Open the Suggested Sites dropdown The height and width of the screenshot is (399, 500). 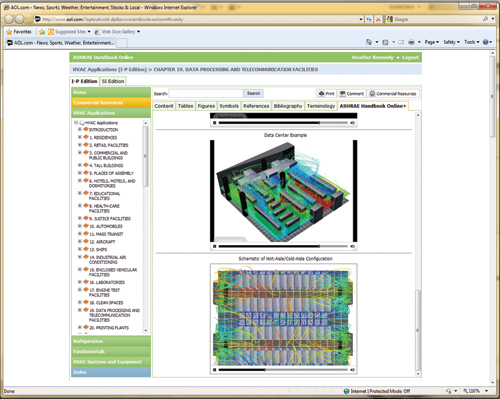pos(69,32)
